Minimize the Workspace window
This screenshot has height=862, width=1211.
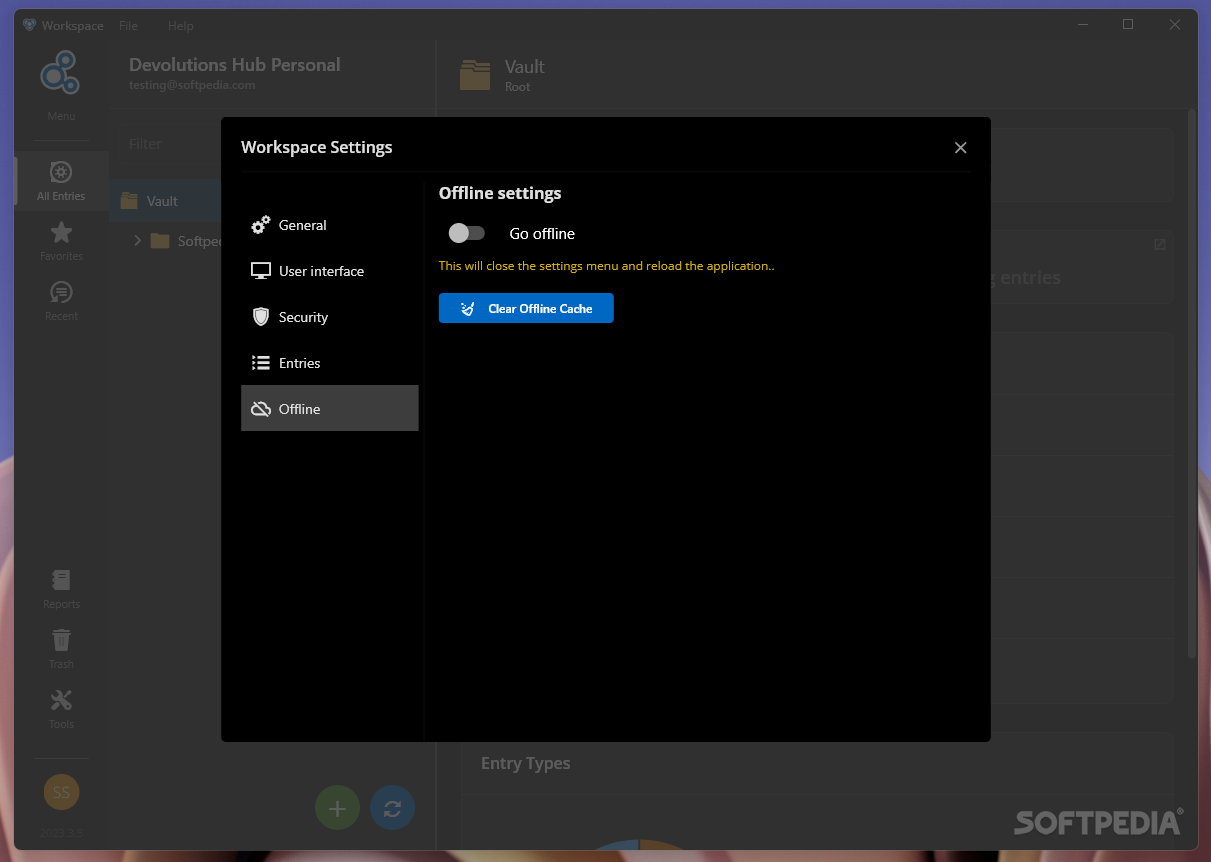tap(1083, 25)
